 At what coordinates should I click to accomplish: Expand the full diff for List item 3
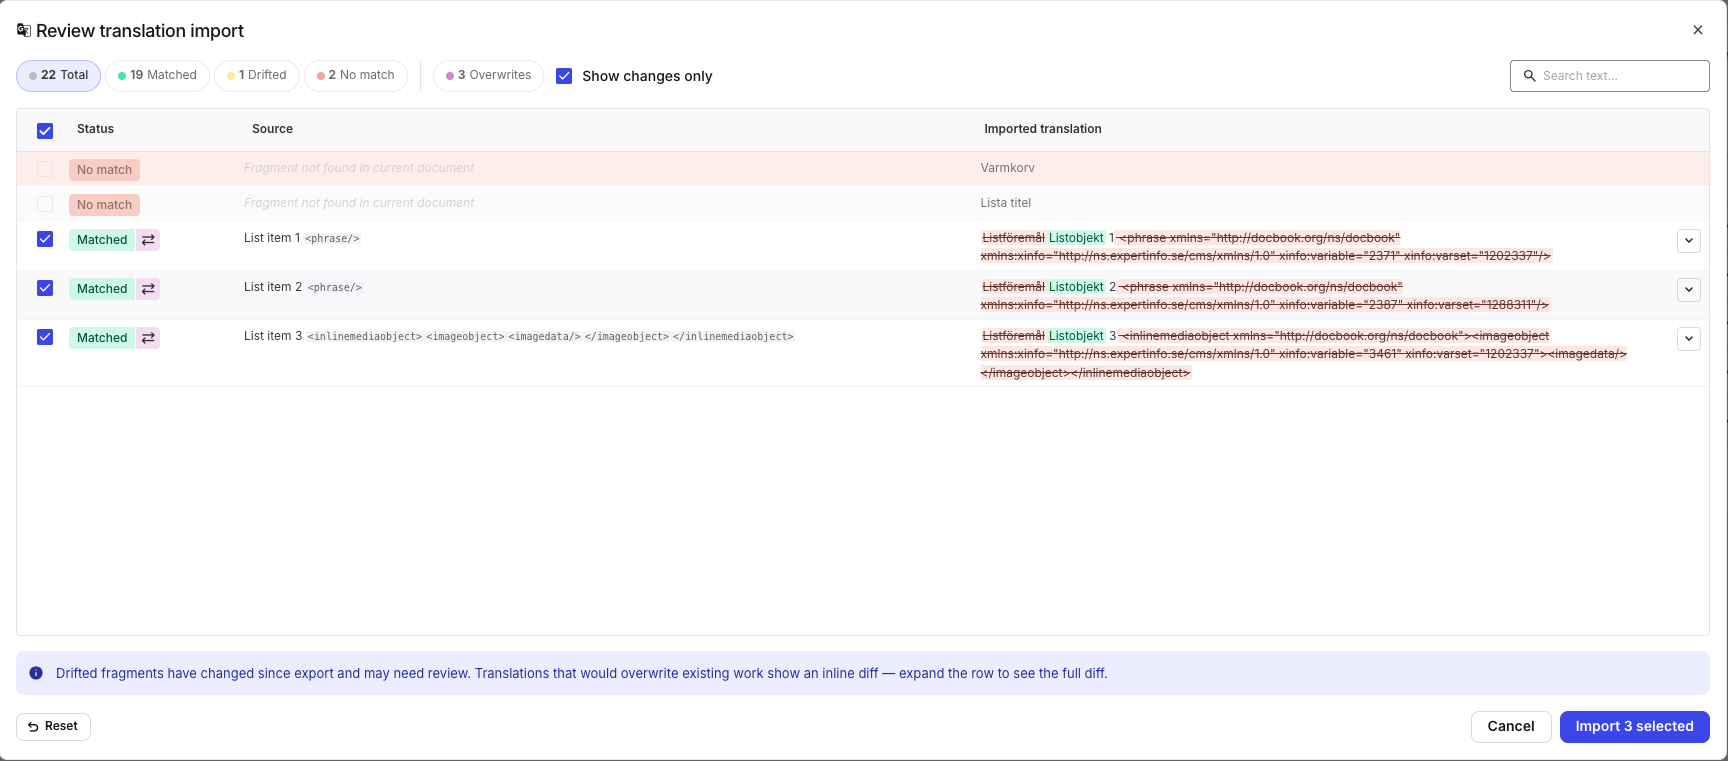click(x=1689, y=339)
